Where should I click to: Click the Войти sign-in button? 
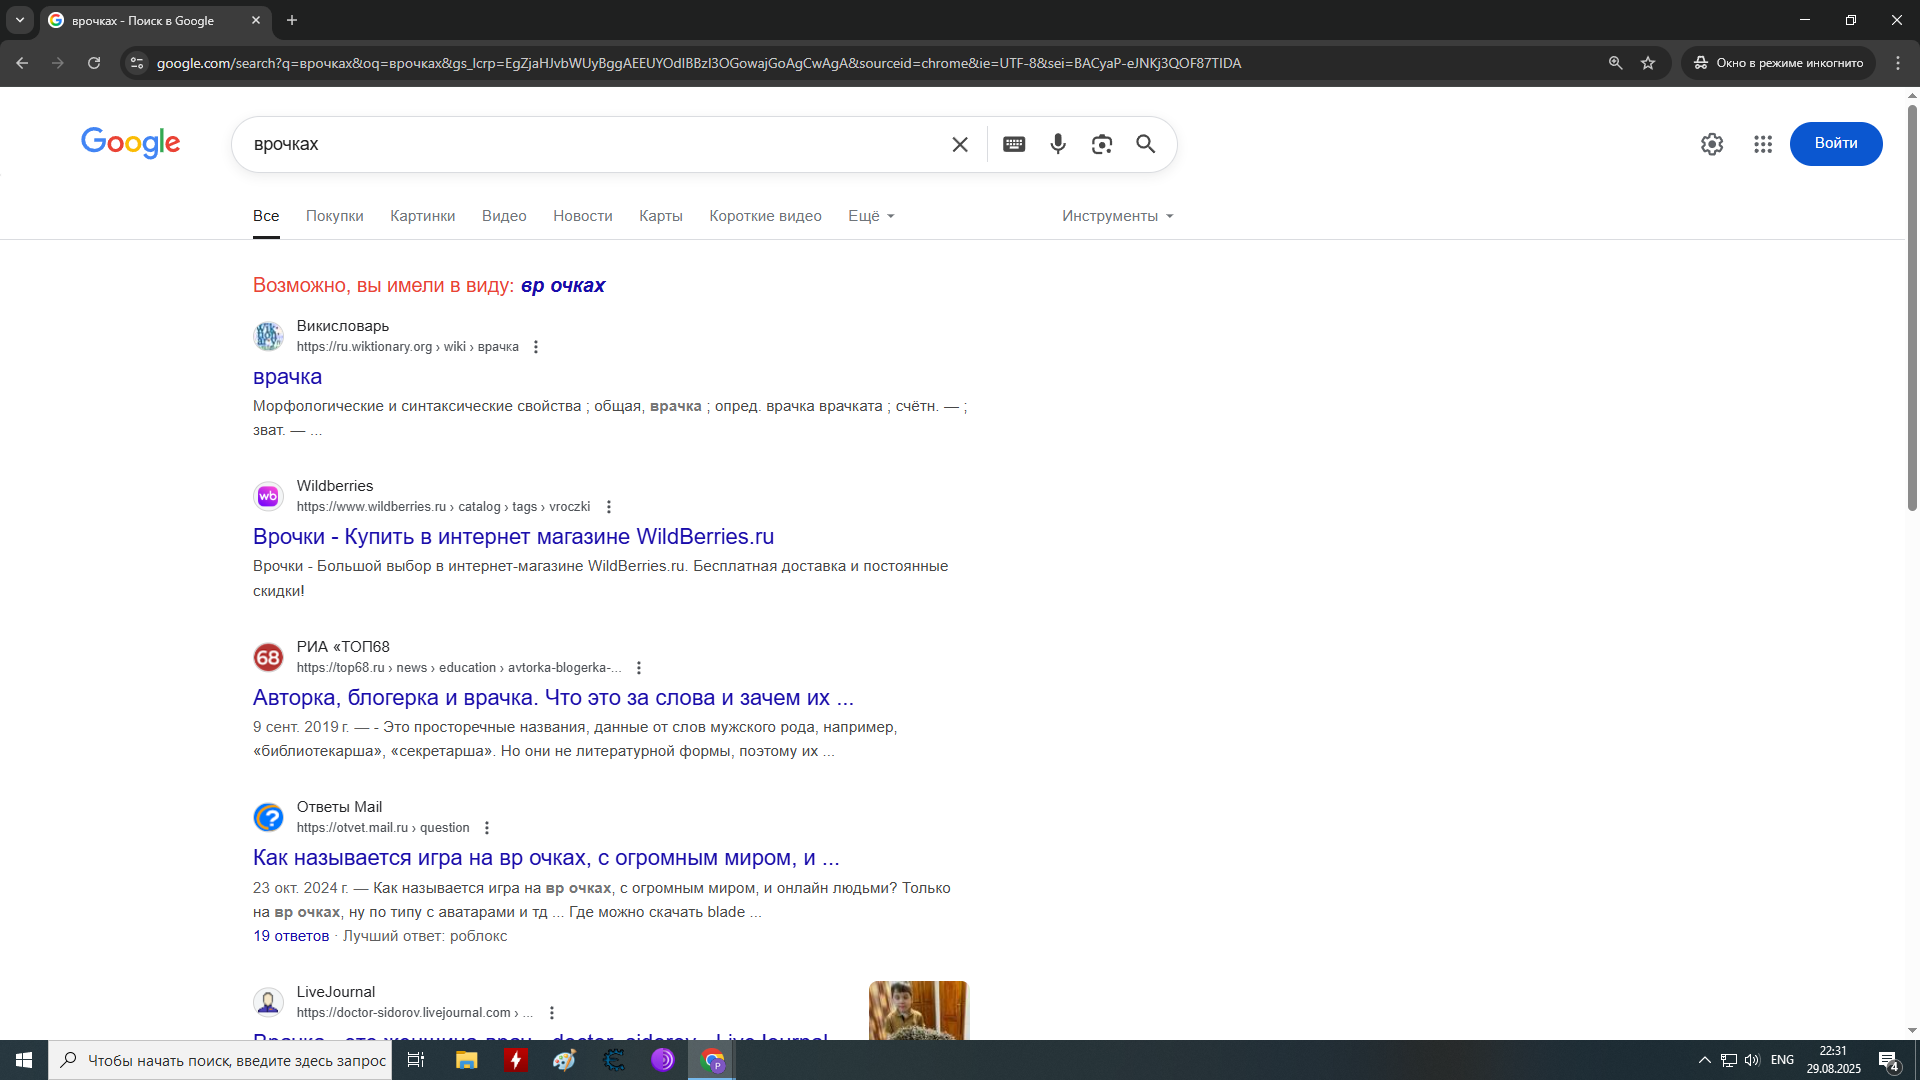(1836, 143)
